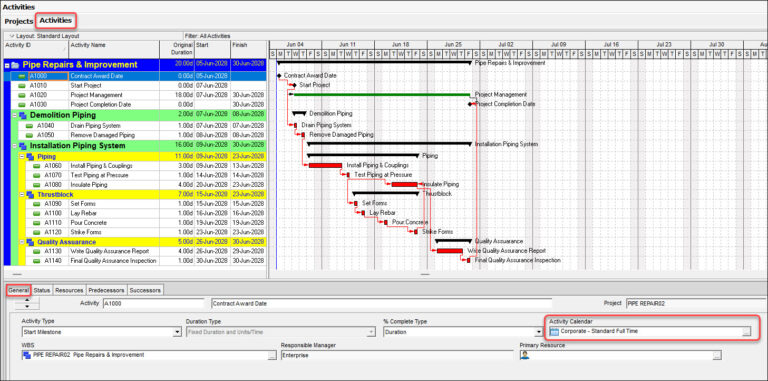Collapse the Demolition Piping group
768x381 pixels.
click(x=15, y=116)
